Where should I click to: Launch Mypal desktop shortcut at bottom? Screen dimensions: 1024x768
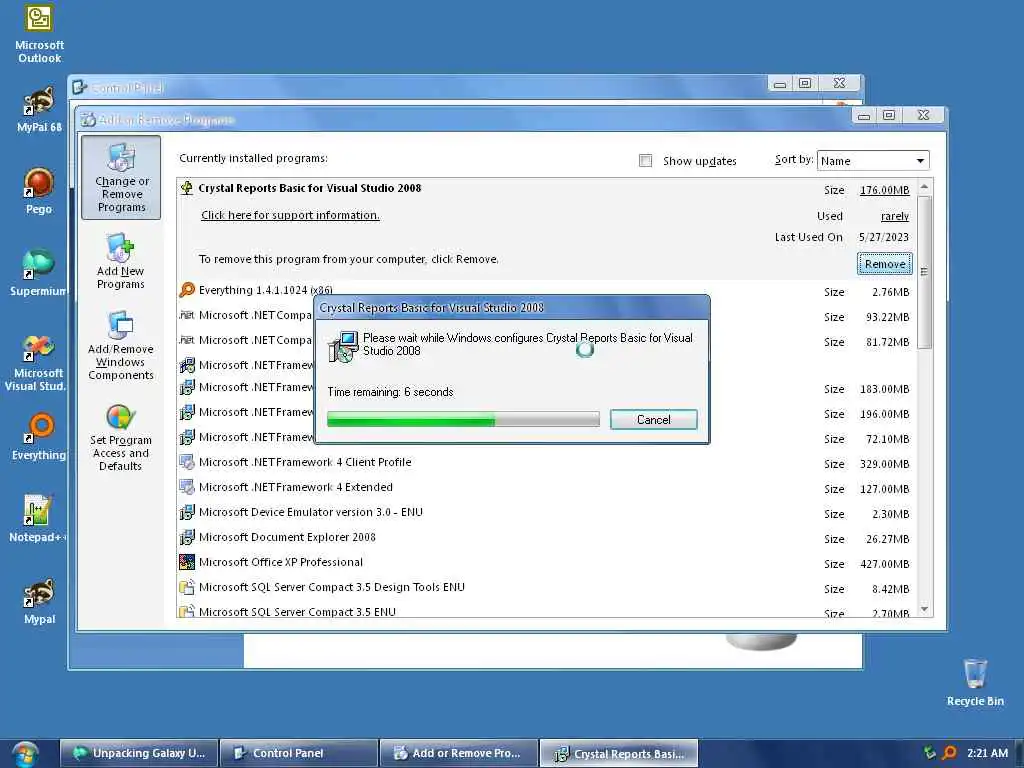tap(39, 601)
